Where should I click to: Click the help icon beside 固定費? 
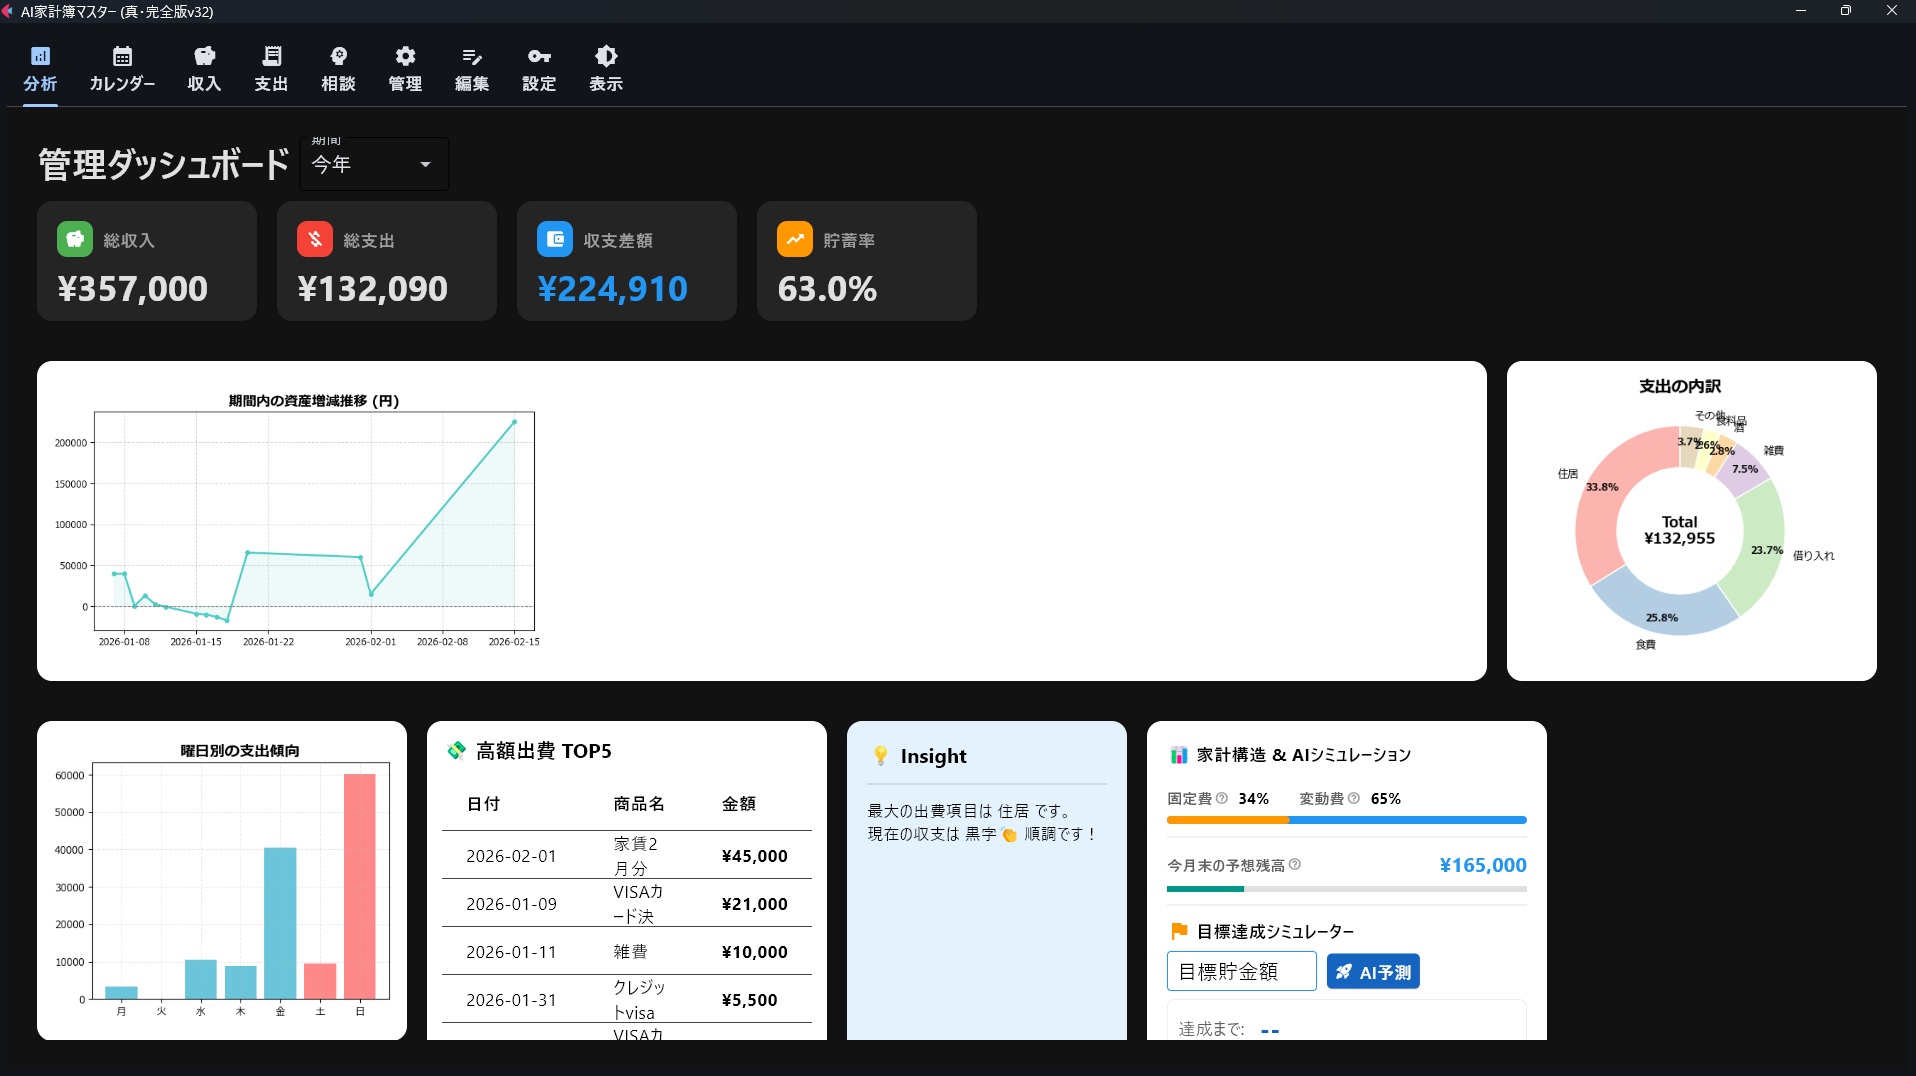tap(1221, 798)
